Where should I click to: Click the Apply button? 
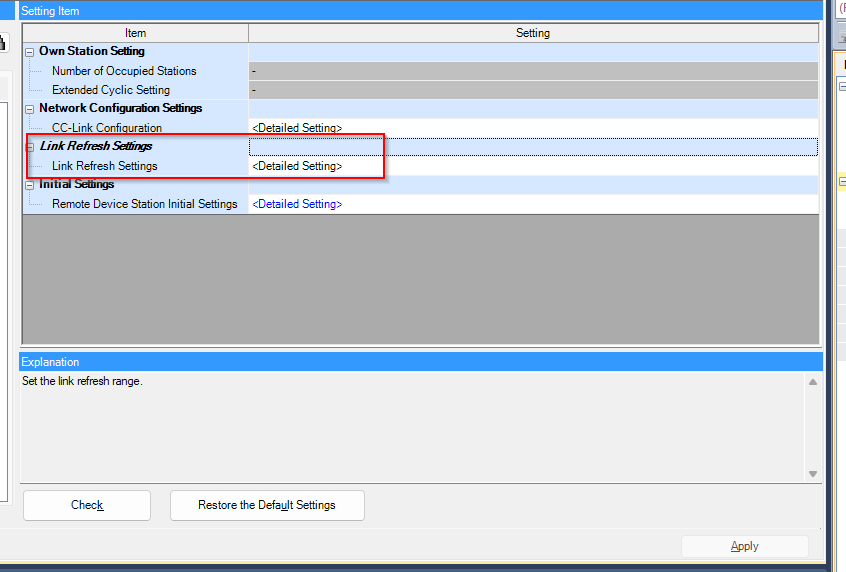point(745,546)
